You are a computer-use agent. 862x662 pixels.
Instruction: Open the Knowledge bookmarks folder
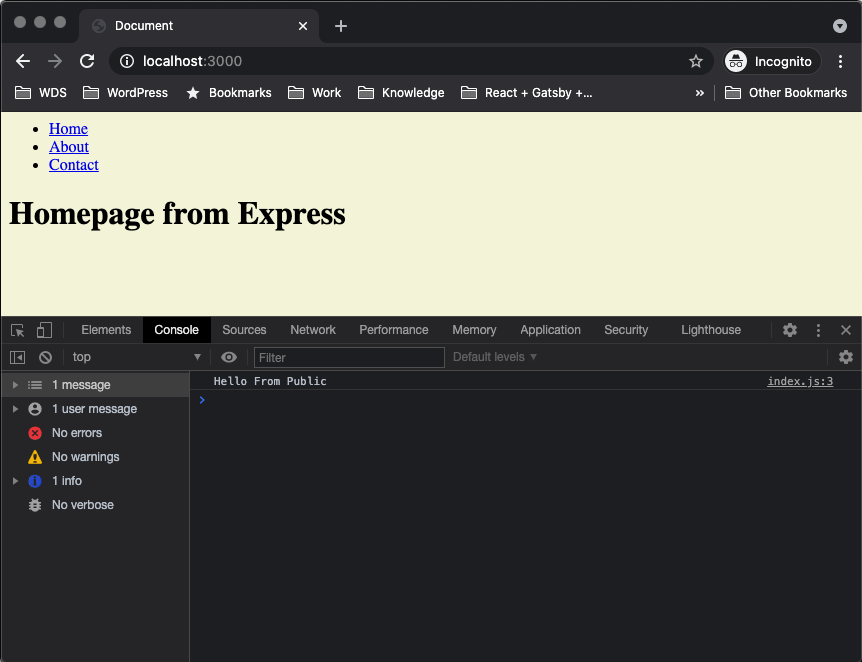401,92
